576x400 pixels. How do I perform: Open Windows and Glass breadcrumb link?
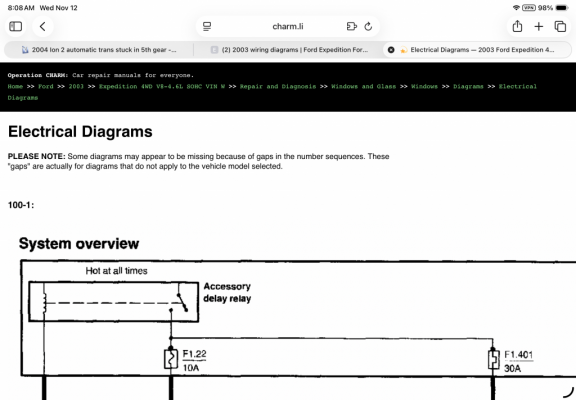coord(363,87)
